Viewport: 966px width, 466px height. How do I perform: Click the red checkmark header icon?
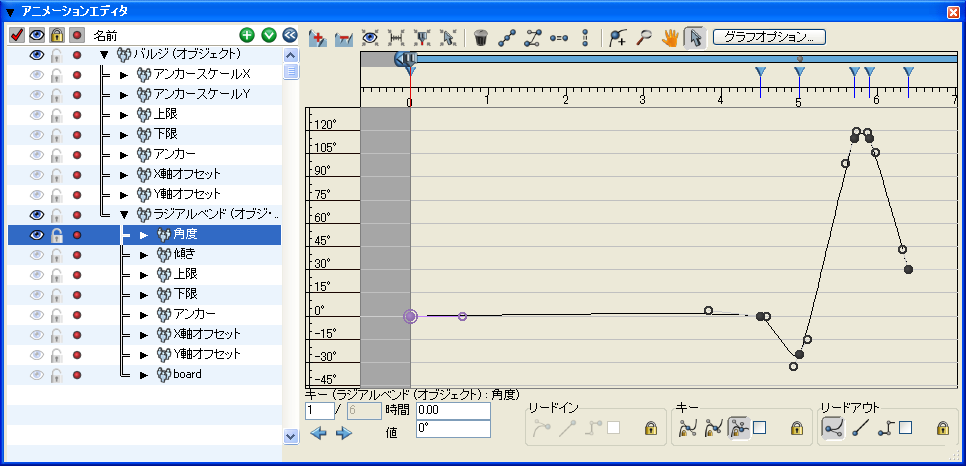17,35
